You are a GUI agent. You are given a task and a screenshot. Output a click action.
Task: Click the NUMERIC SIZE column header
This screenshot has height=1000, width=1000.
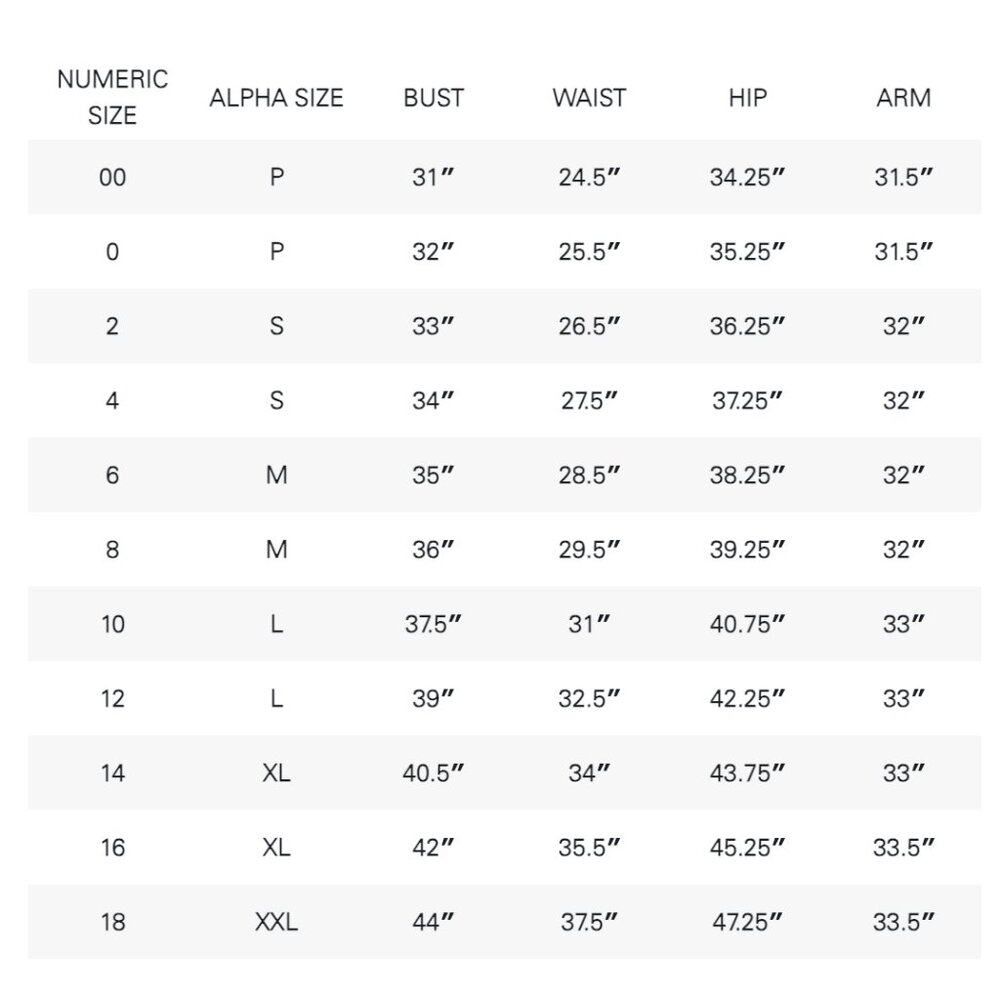(x=112, y=97)
